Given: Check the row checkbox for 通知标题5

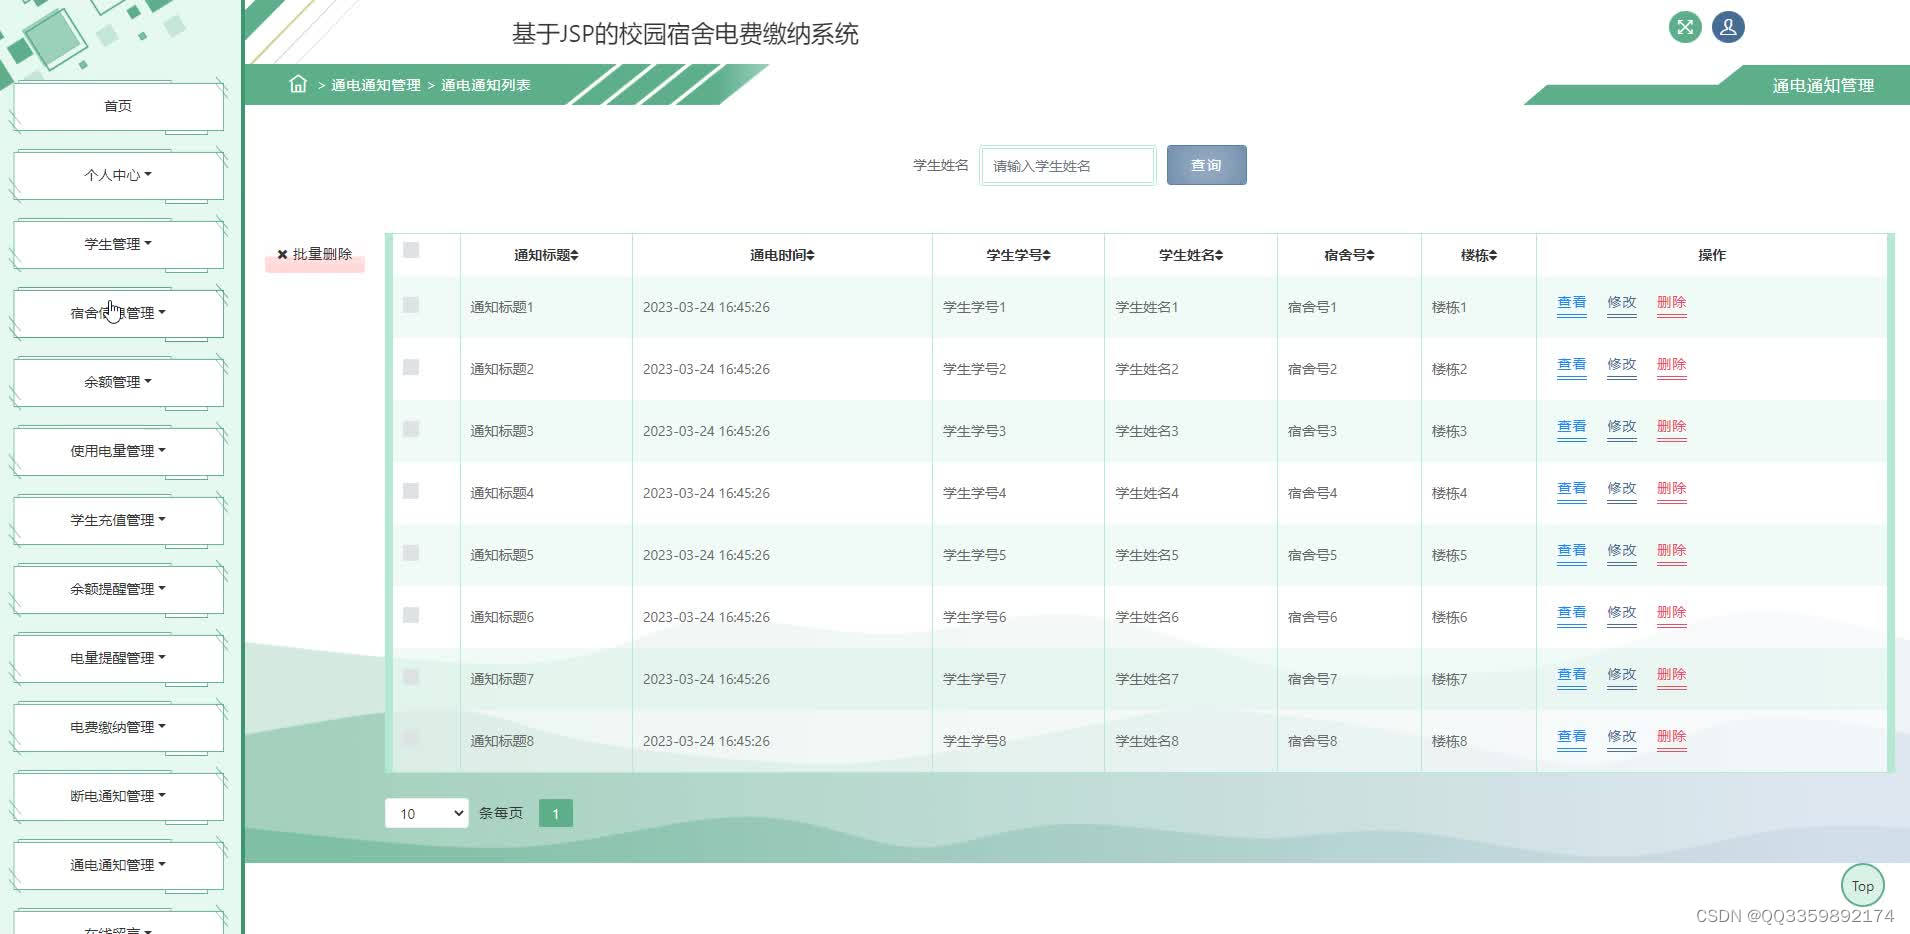Looking at the screenshot, I should (411, 553).
